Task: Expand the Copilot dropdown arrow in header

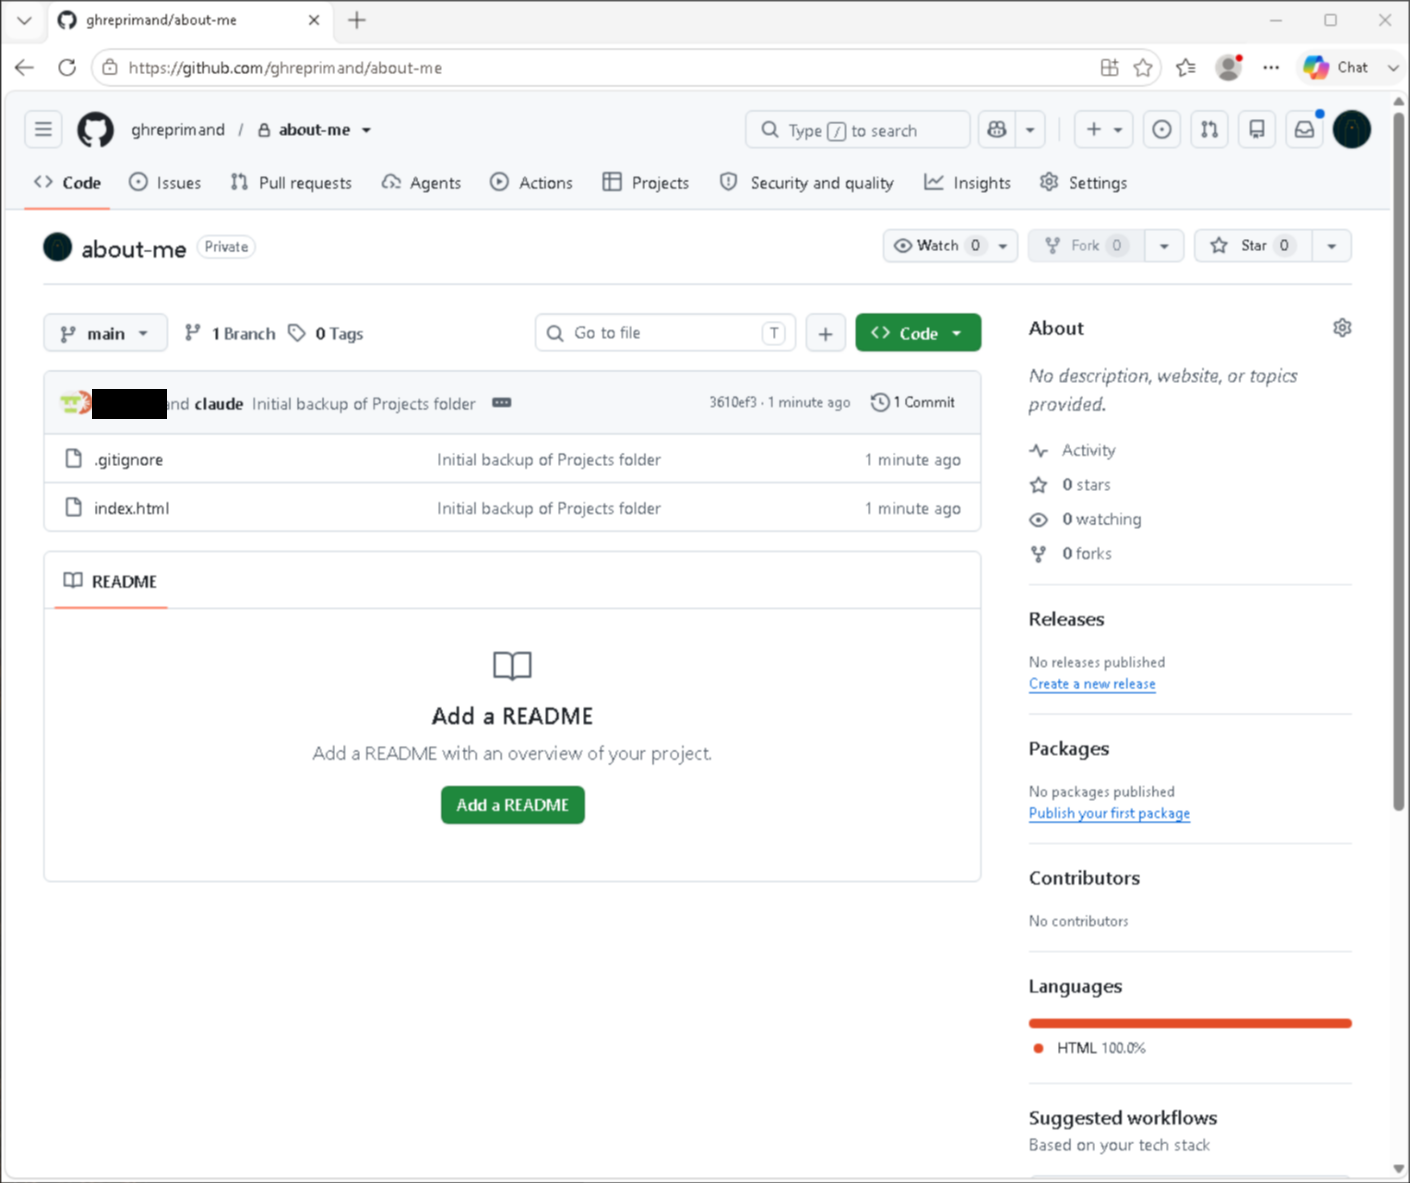Action: (1030, 130)
